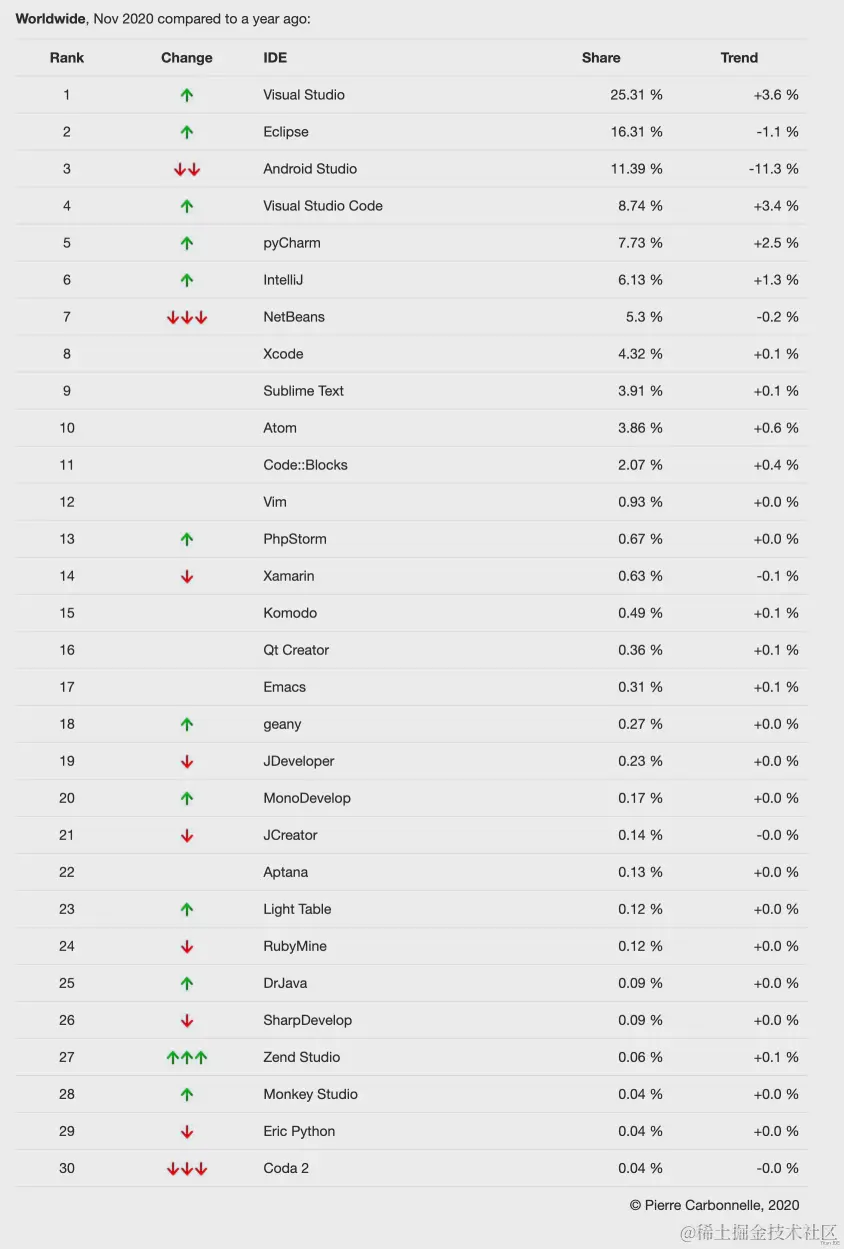
Task: Click the Eclipse IDE name
Action: (286, 132)
